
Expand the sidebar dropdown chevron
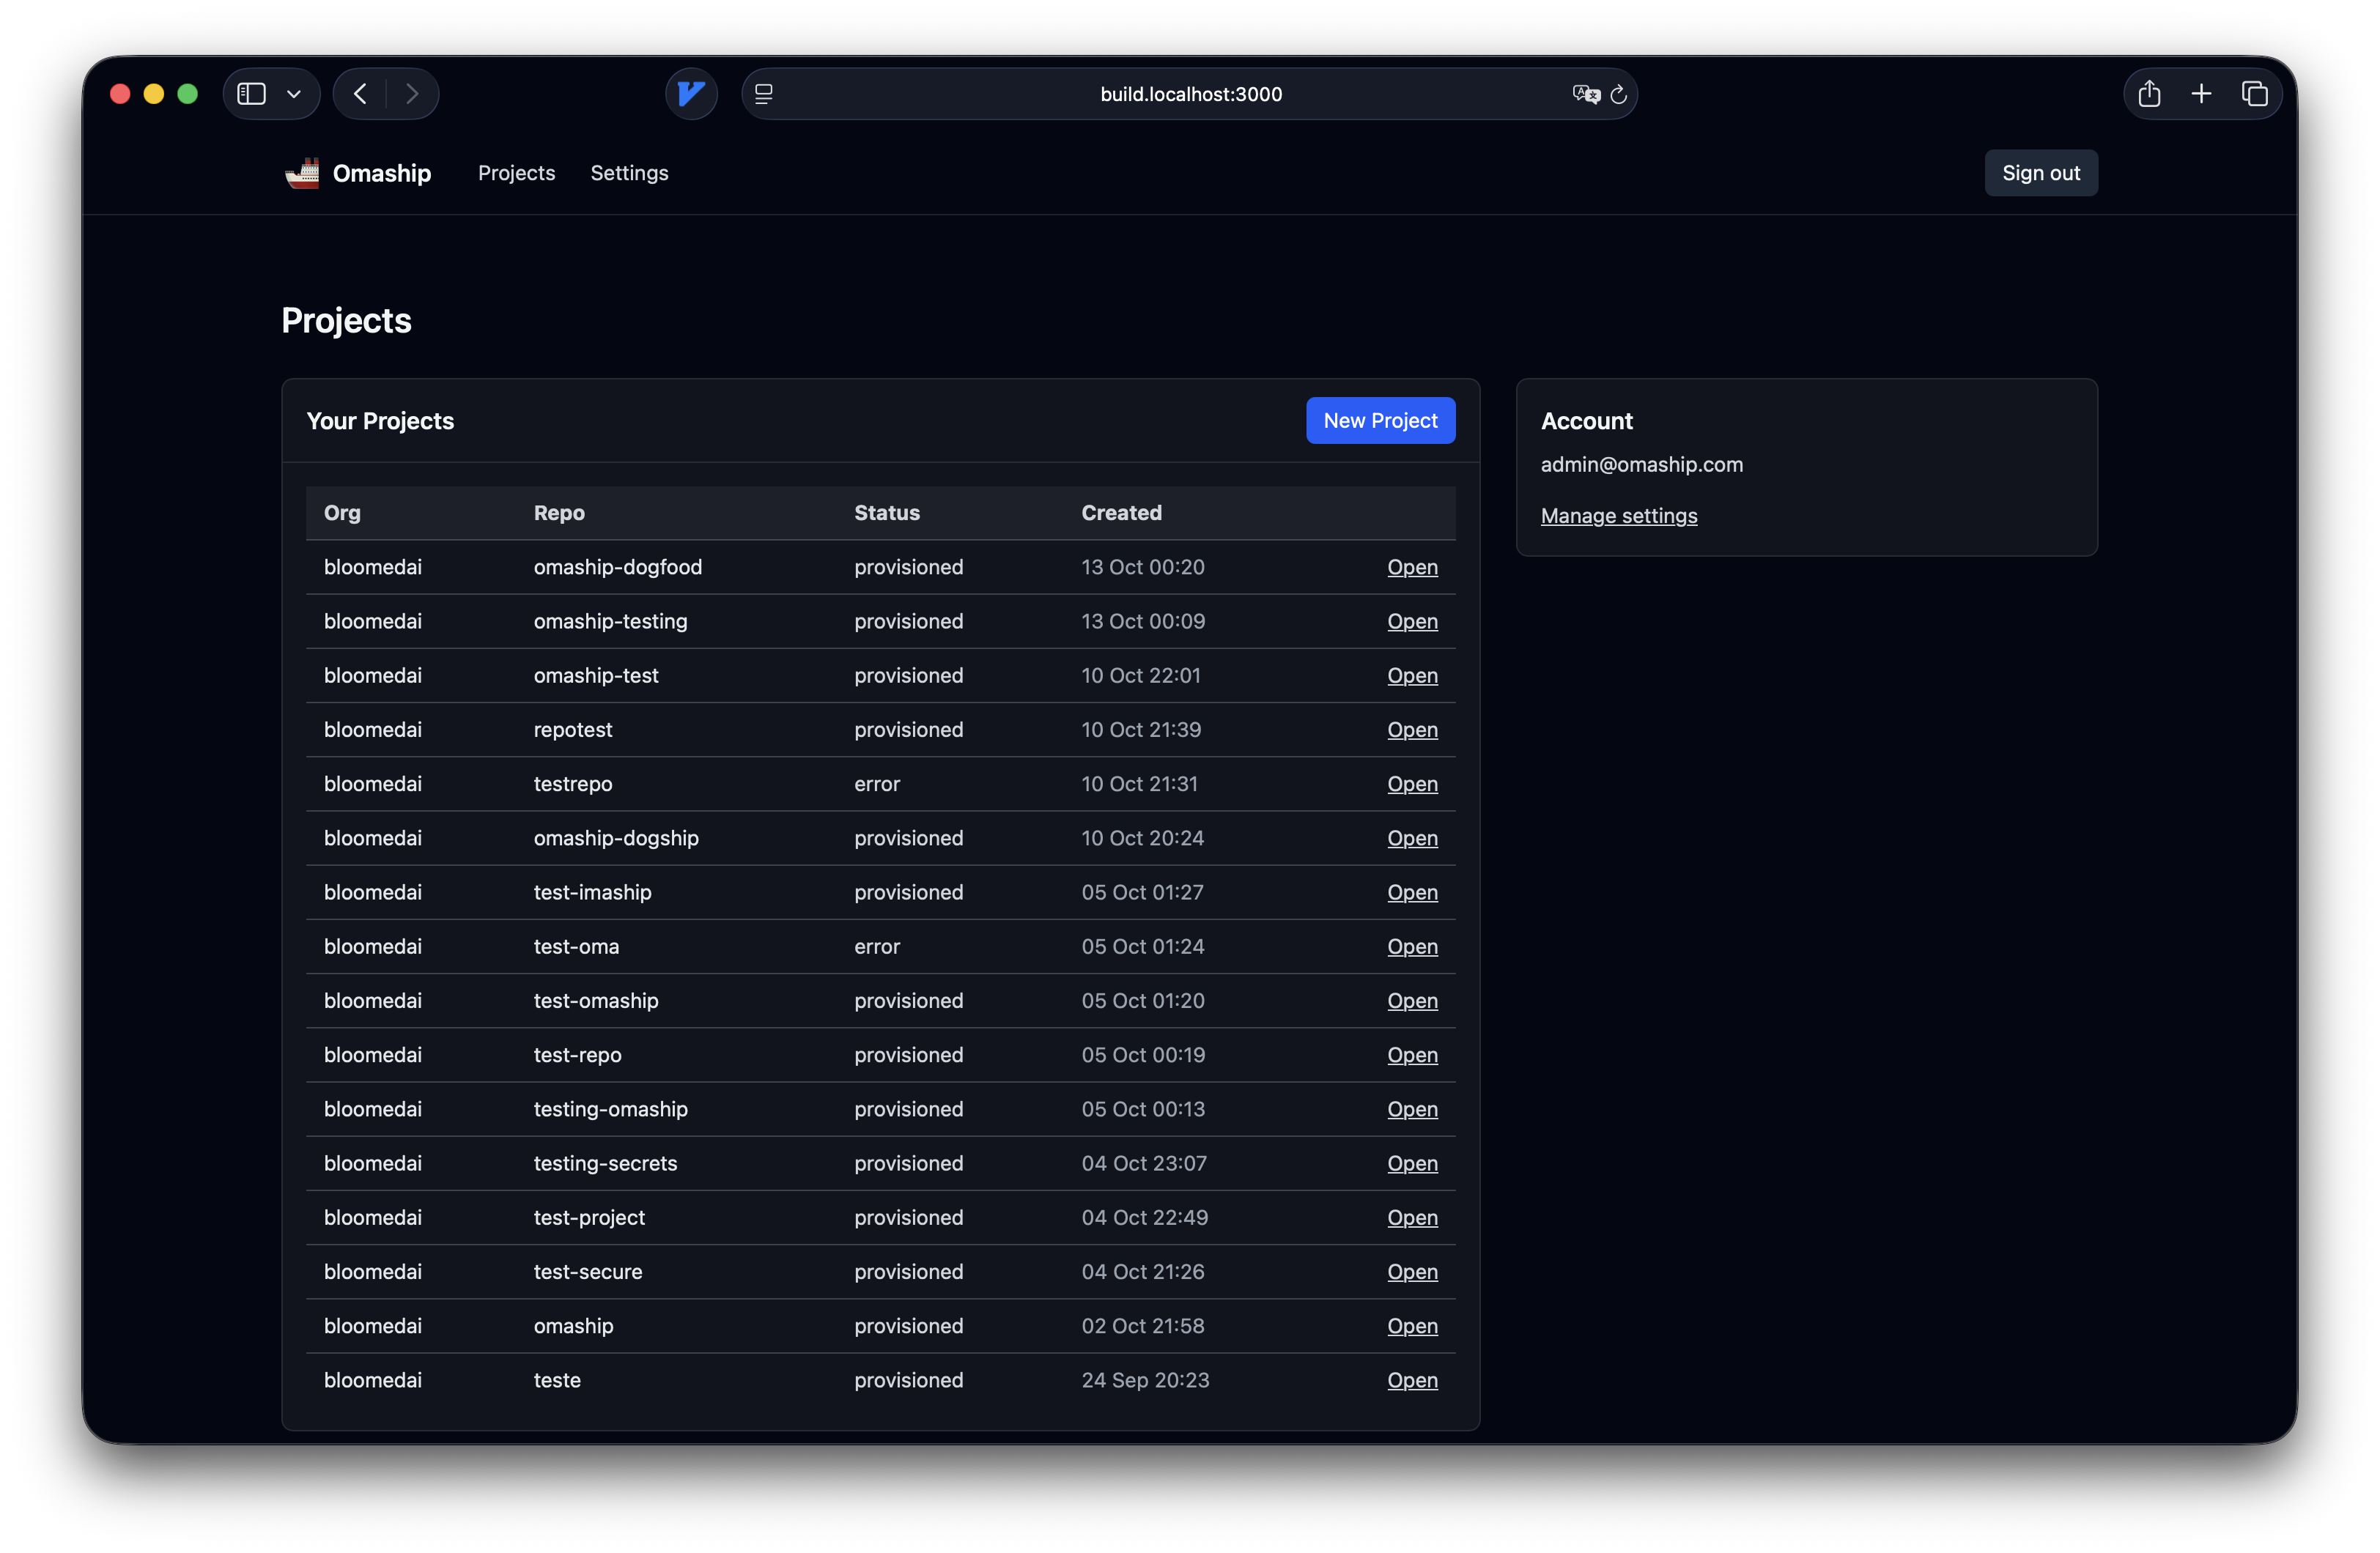294,94
